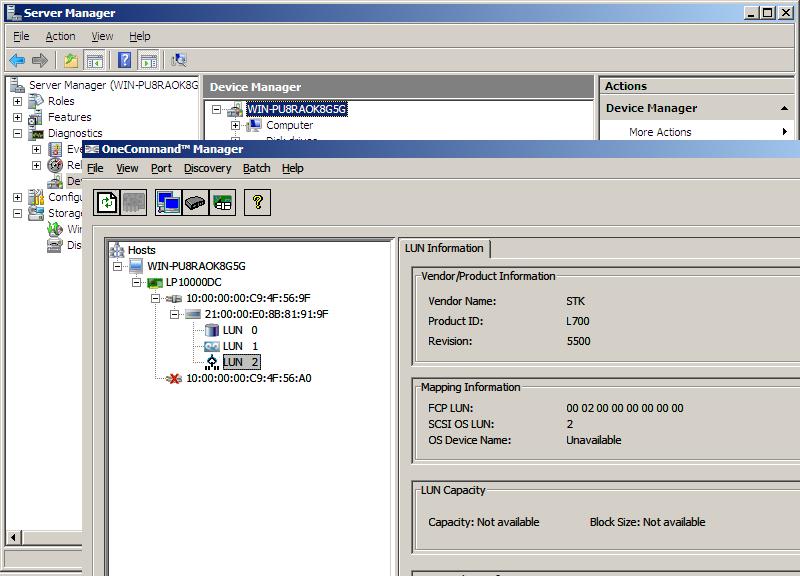Click the LUN 0 disk icon

pyautogui.click(x=212, y=330)
